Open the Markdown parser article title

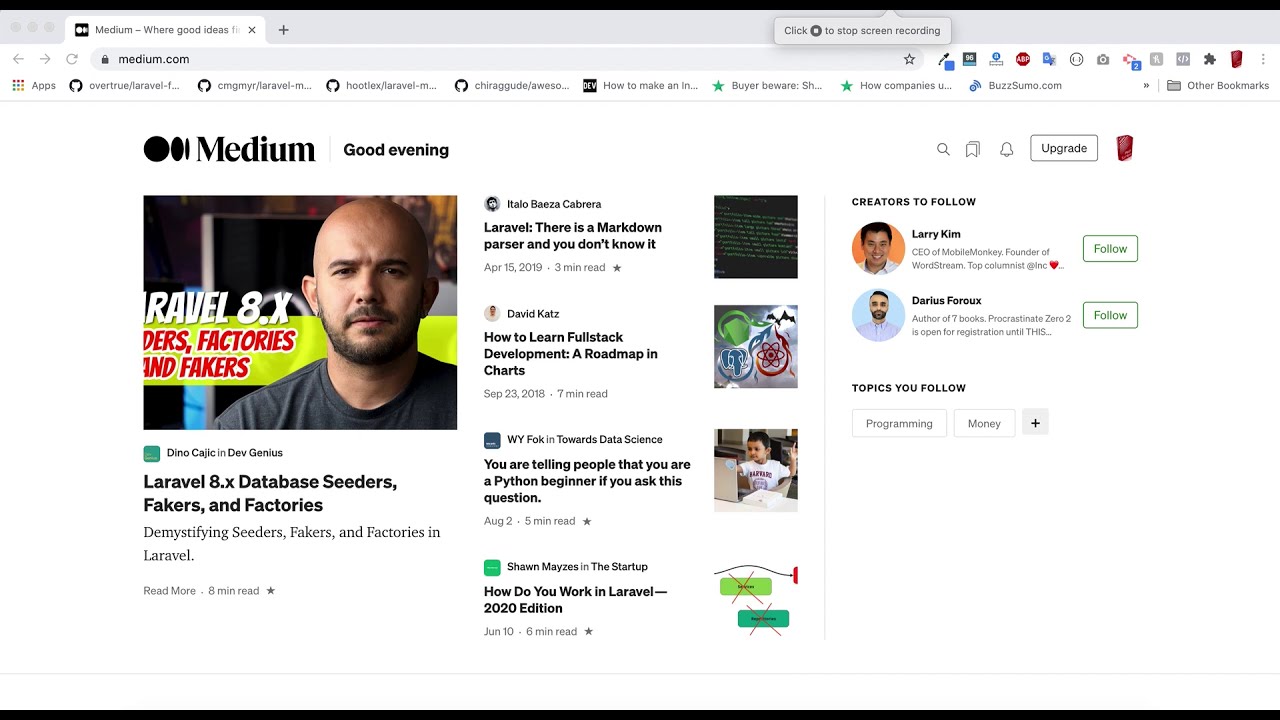click(x=573, y=236)
